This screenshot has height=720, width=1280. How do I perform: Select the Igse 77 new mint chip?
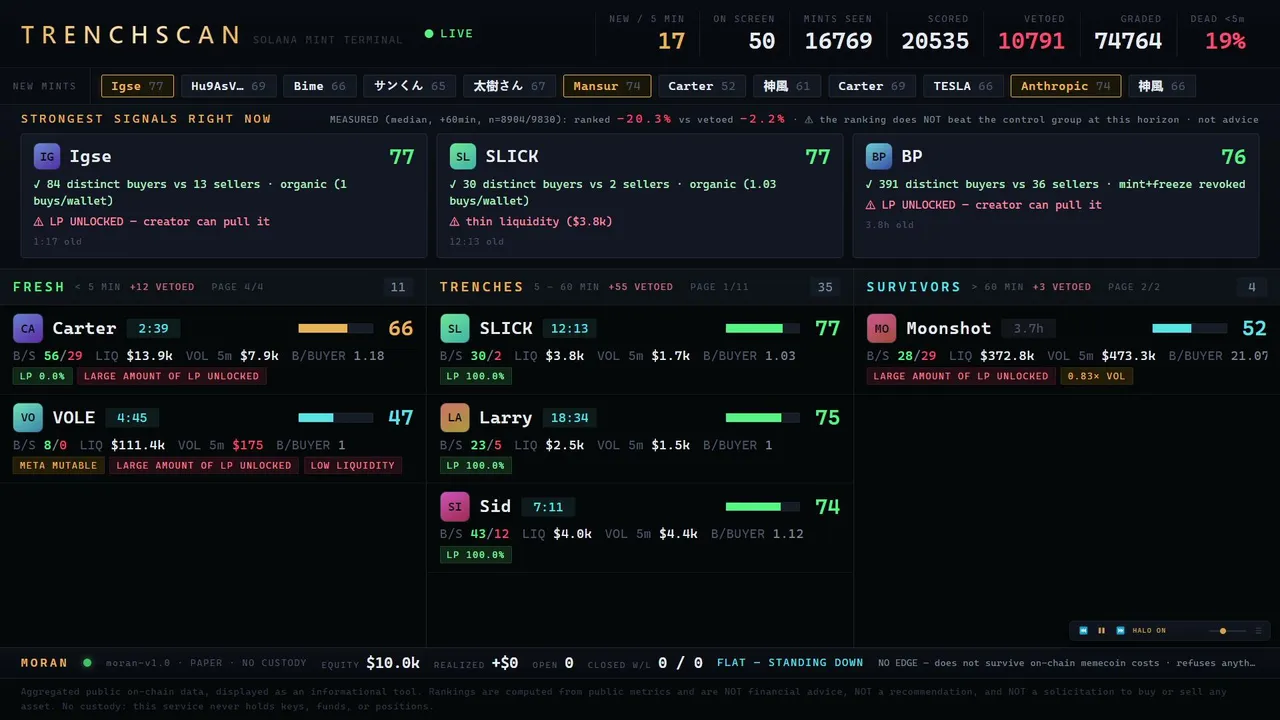point(137,86)
